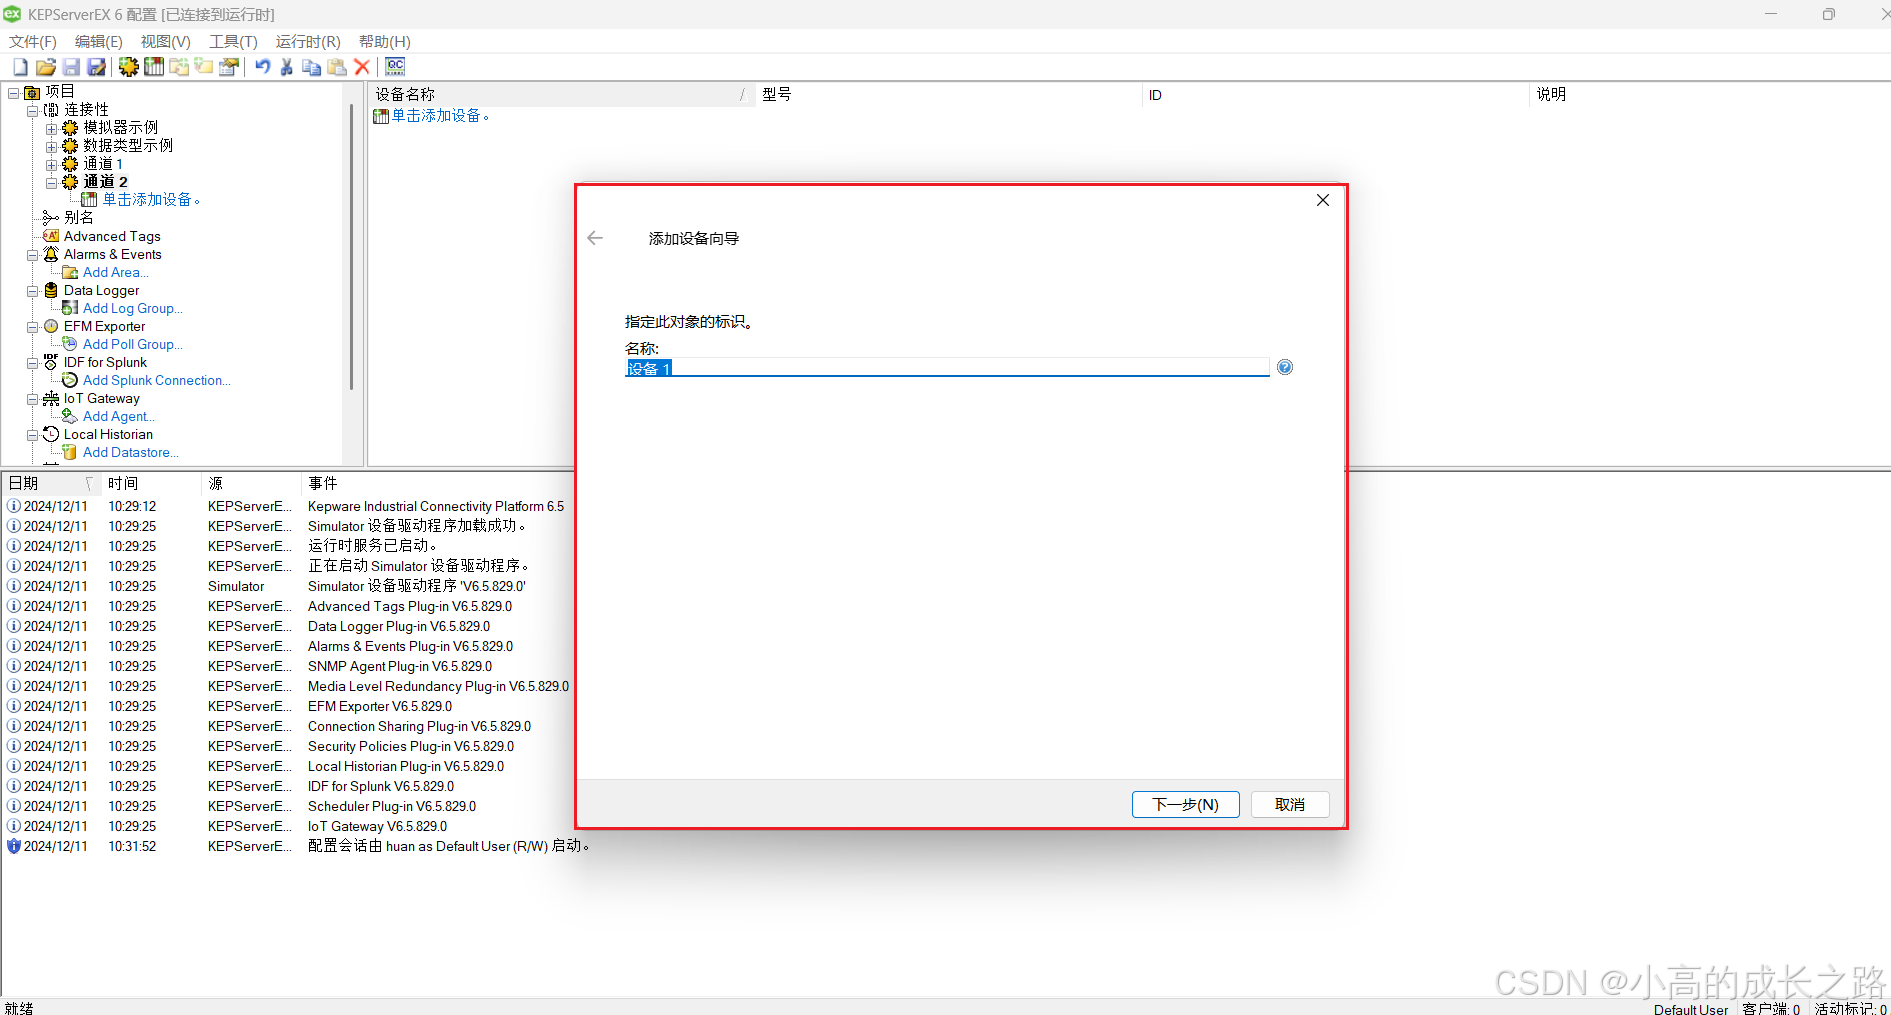Open the 视图(V) menu
This screenshot has width=1891, height=1015.
click(165, 42)
